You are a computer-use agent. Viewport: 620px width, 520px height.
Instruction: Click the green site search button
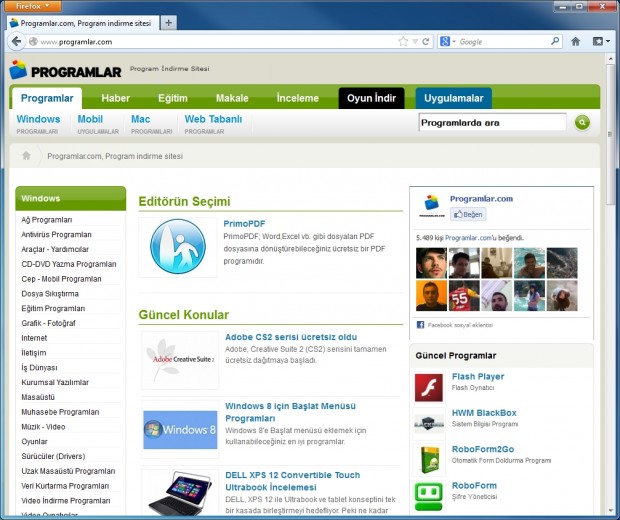(x=582, y=123)
